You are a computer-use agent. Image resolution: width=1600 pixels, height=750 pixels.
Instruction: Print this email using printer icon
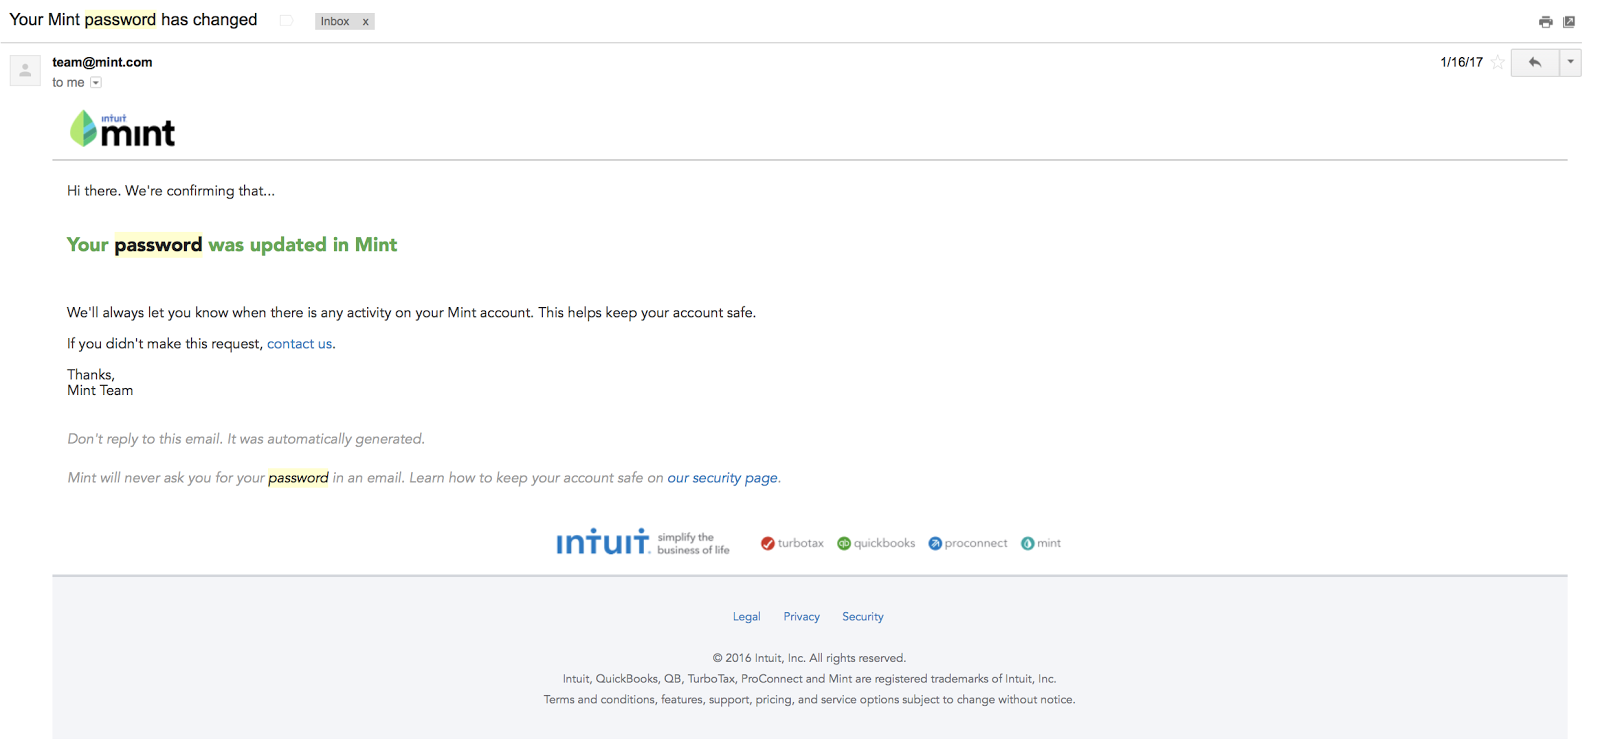1545,22
